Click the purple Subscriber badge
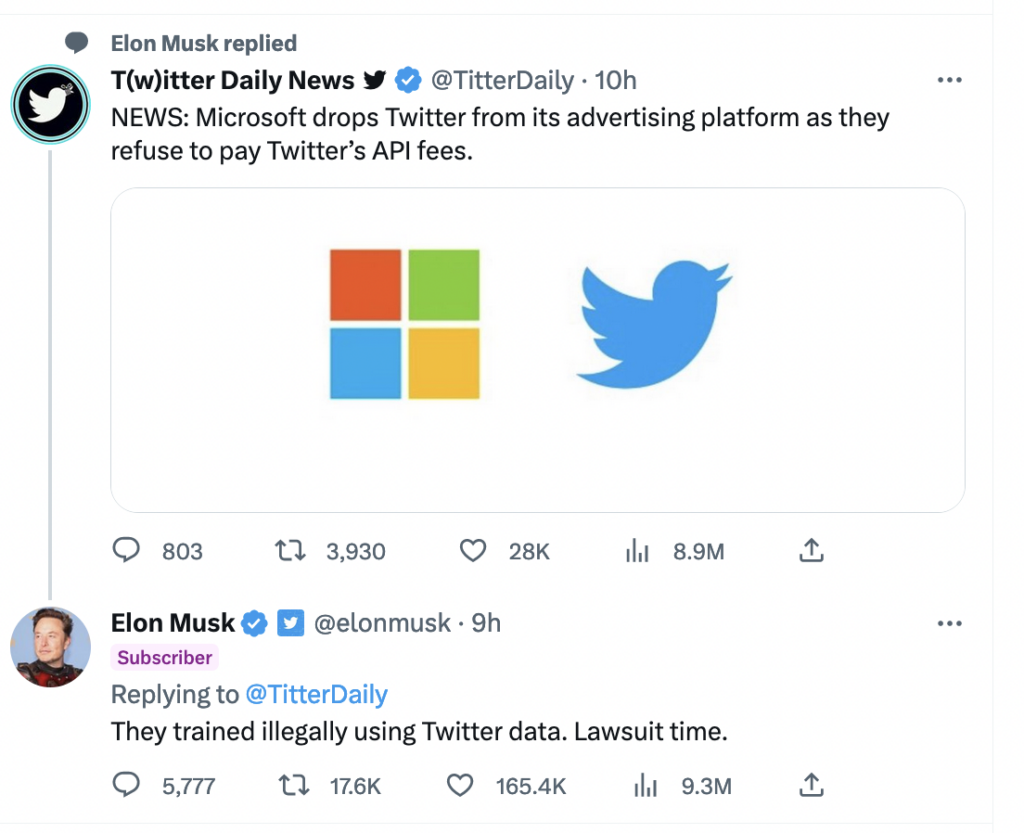The height and width of the screenshot is (833, 1024). (x=165, y=657)
